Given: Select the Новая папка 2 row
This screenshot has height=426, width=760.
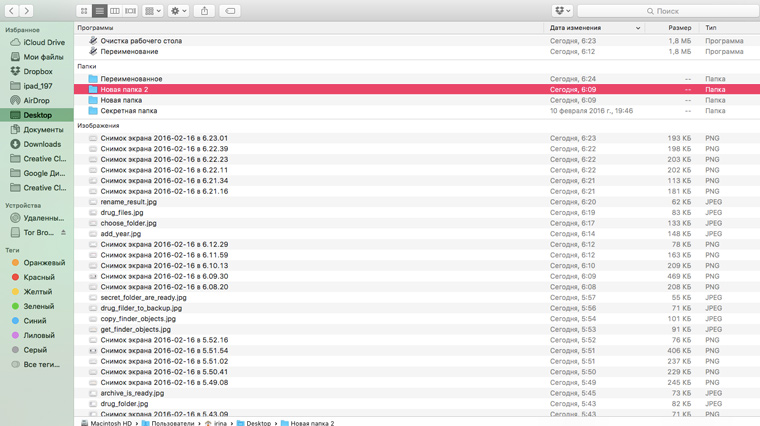Looking at the screenshot, I should click(x=417, y=89).
